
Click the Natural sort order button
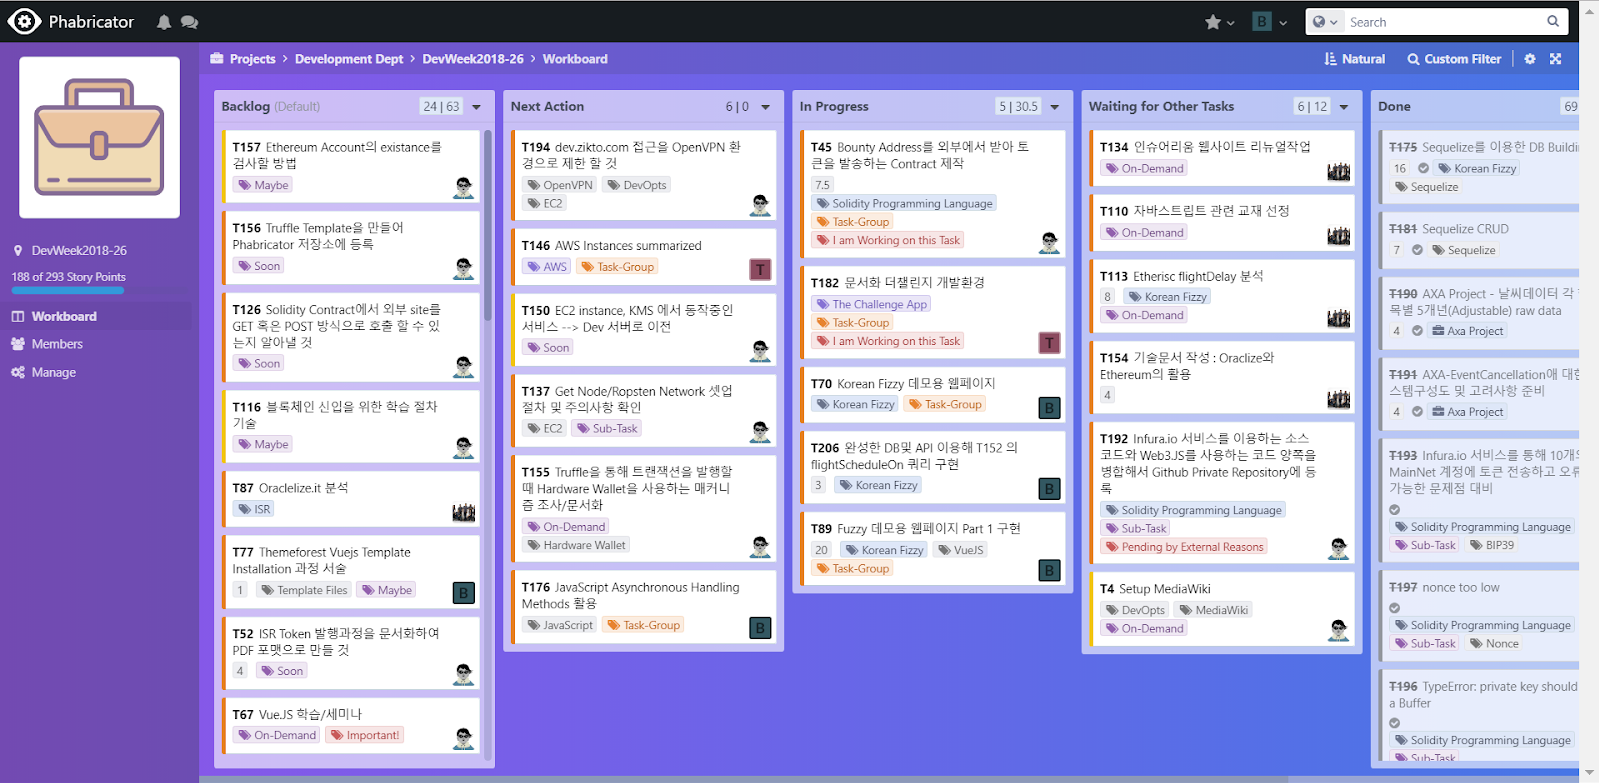click(x=1354, y=59)
